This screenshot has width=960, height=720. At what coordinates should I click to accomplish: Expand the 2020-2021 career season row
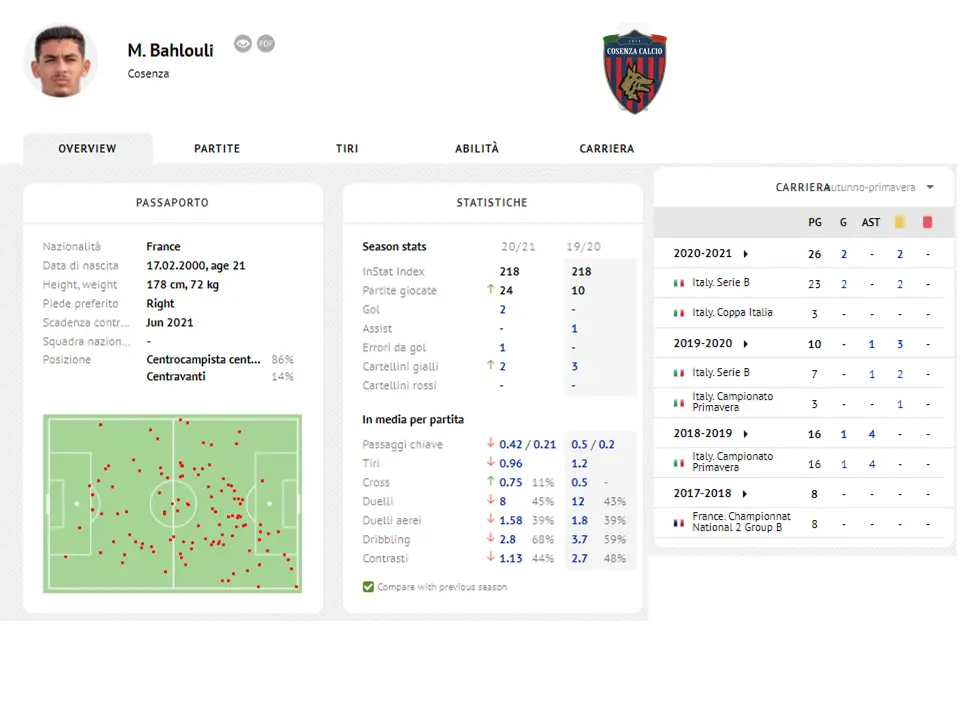pyautogui.click(x=746, y=254)
